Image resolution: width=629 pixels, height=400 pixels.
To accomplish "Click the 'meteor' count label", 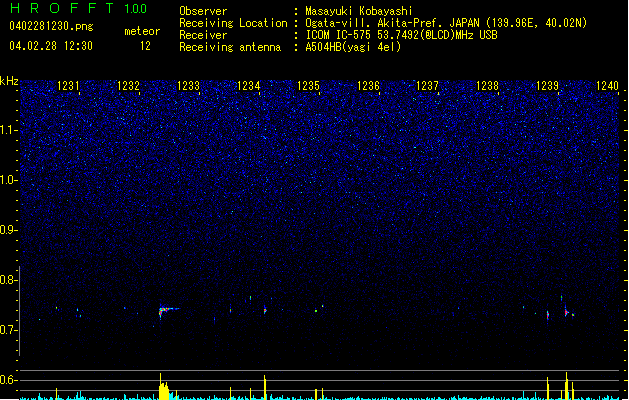I will [142, 31].
